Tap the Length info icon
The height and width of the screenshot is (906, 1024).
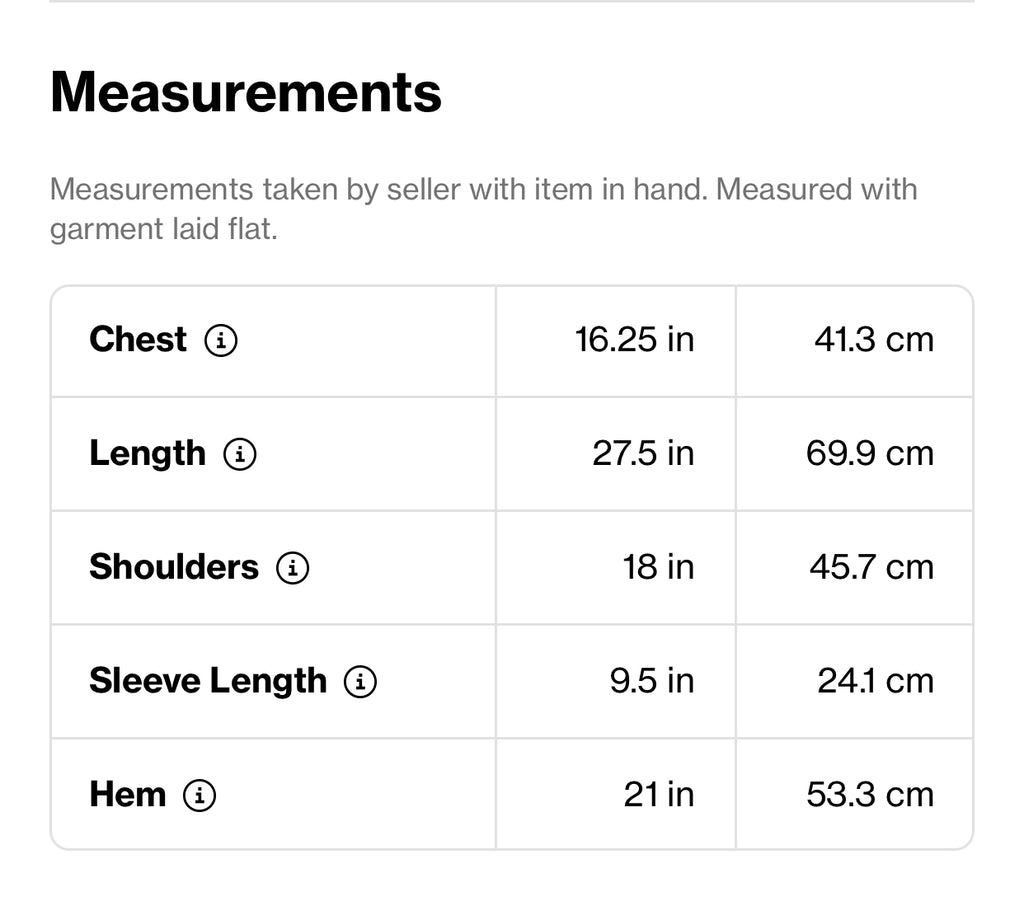(240, 454)
